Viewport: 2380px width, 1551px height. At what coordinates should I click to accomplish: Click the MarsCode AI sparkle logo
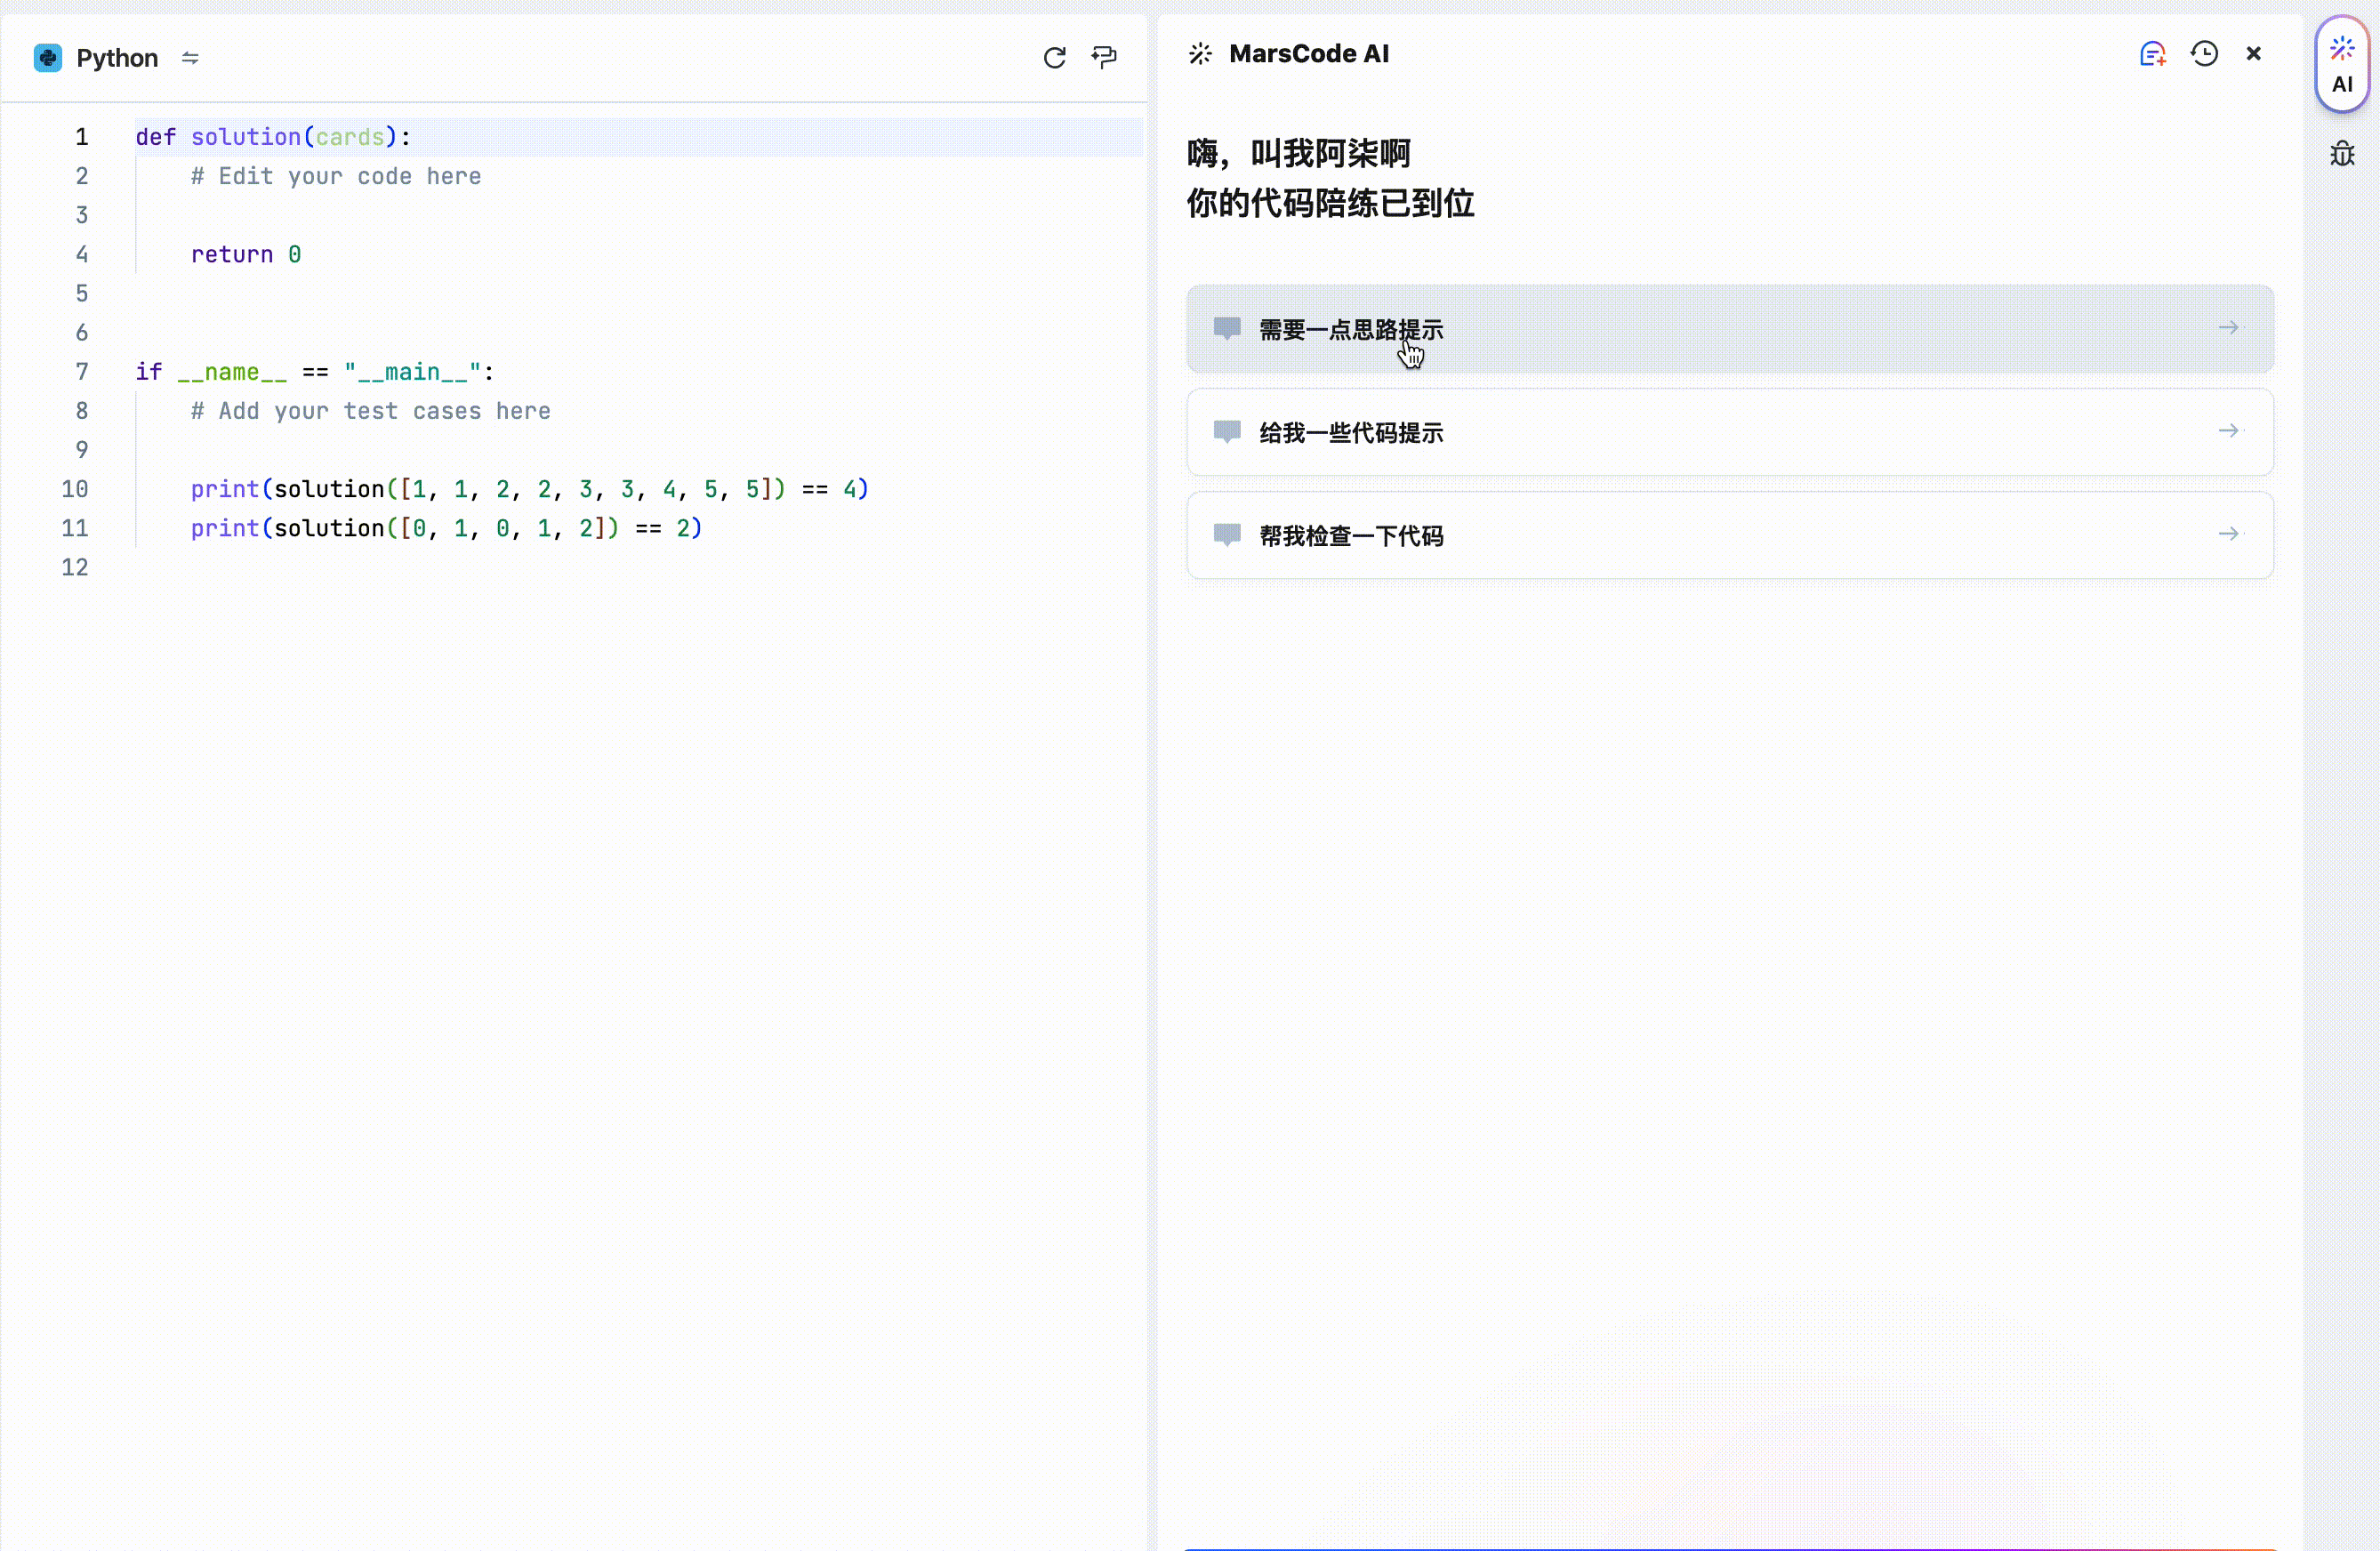pyautogui.click(x=1200, y=54)
